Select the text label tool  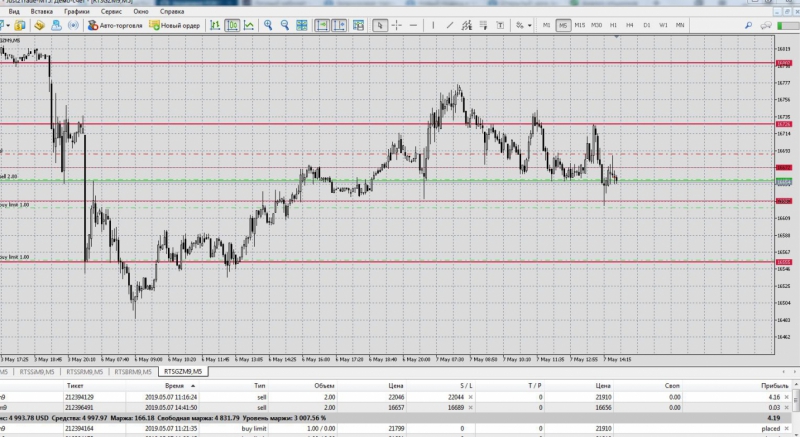point(498,25)
